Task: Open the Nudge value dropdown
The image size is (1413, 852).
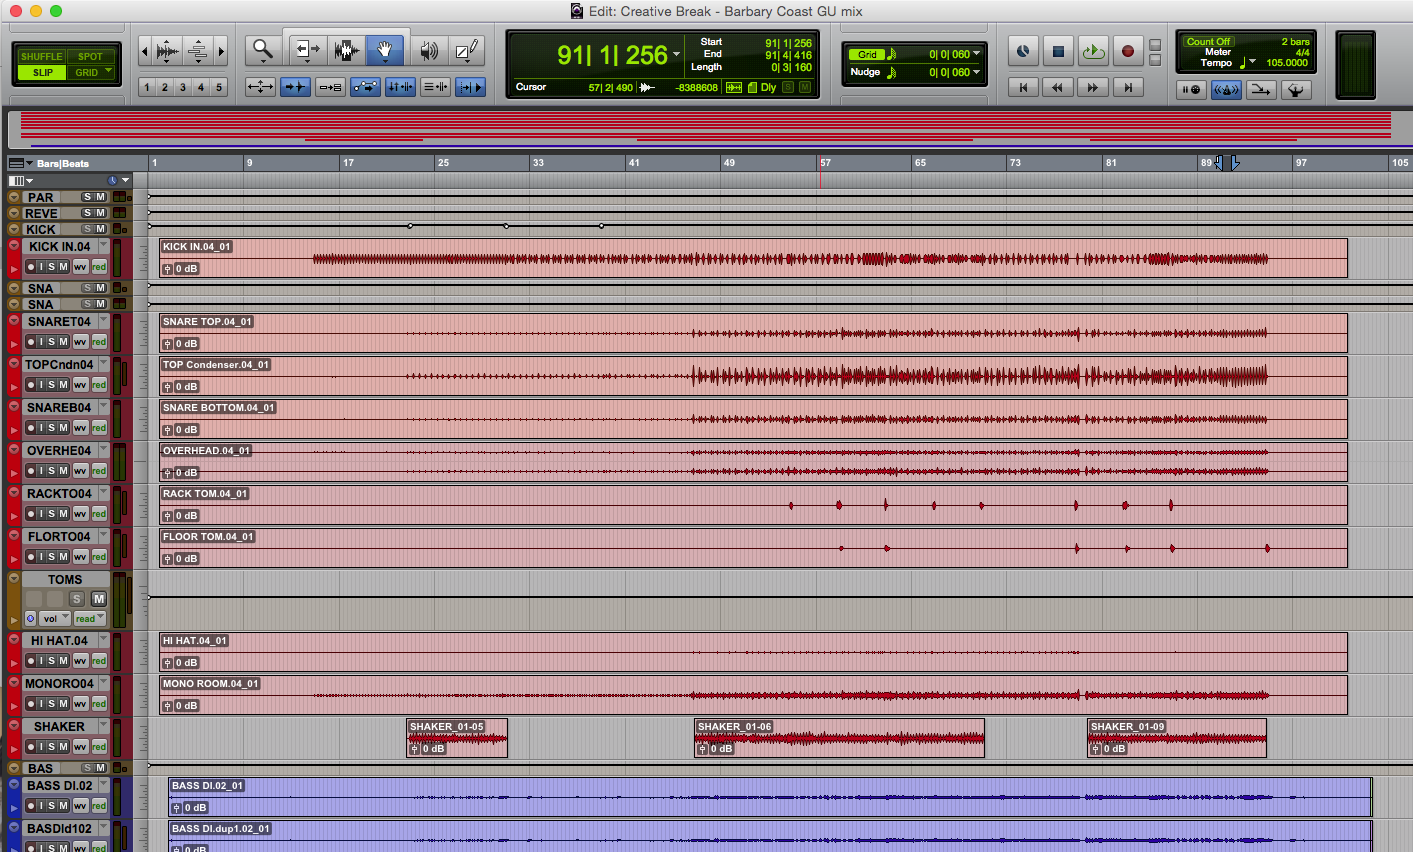Action: pos(977,72)
